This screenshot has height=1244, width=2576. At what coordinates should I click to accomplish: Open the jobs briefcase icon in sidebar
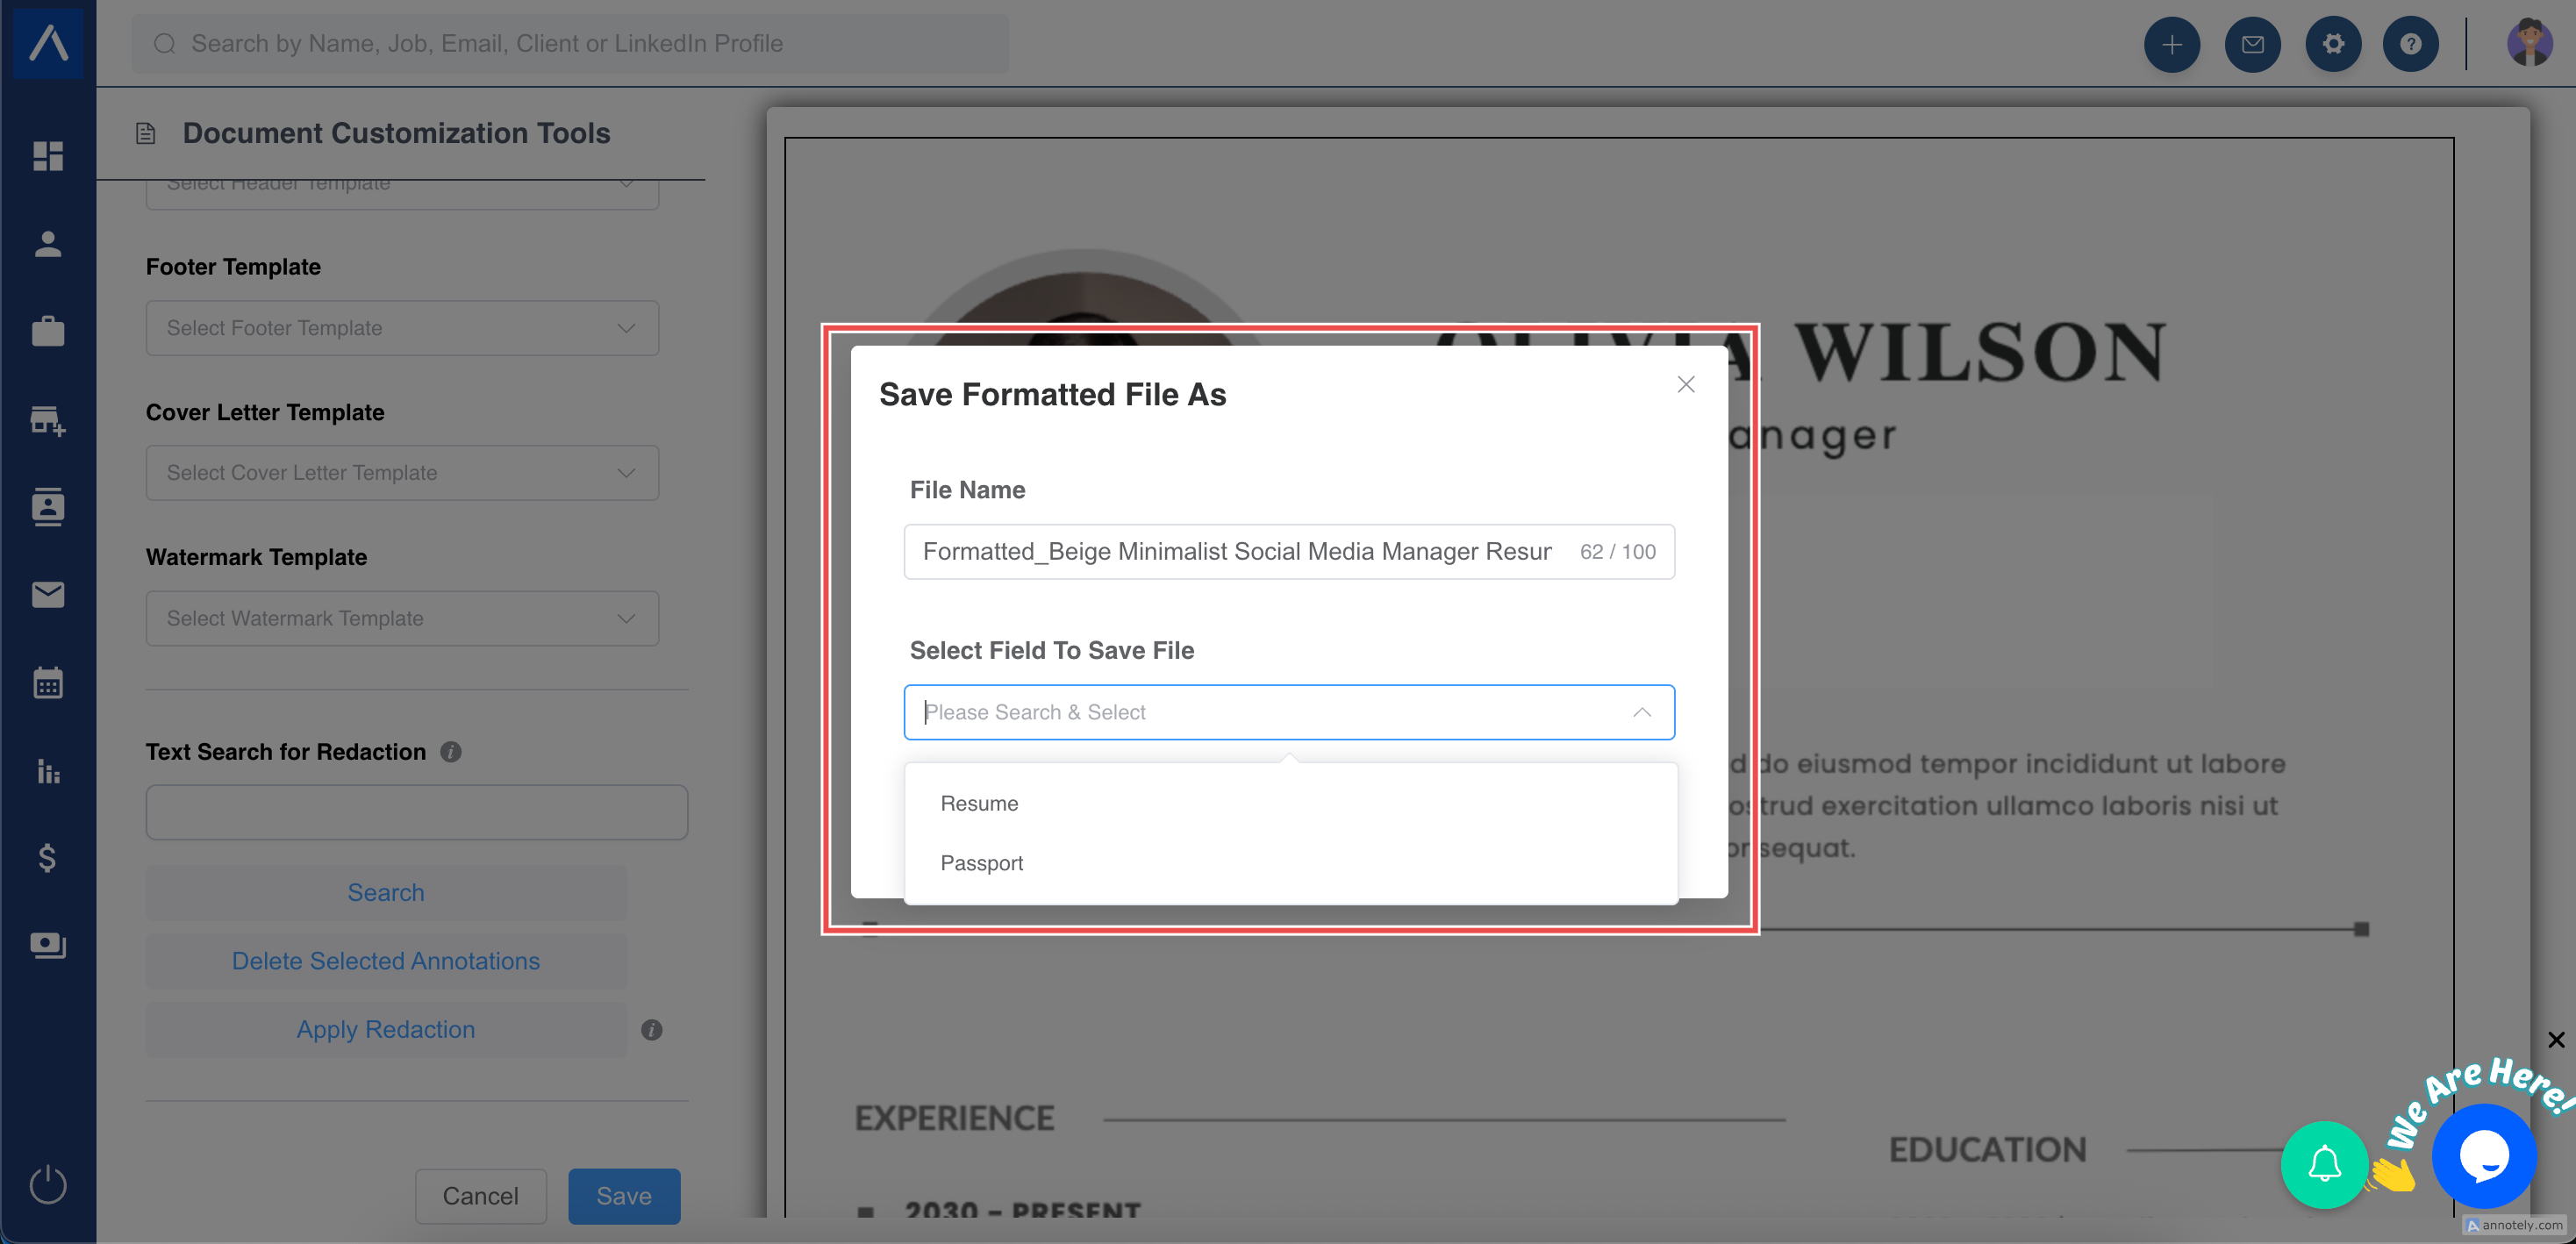point(47,331)
